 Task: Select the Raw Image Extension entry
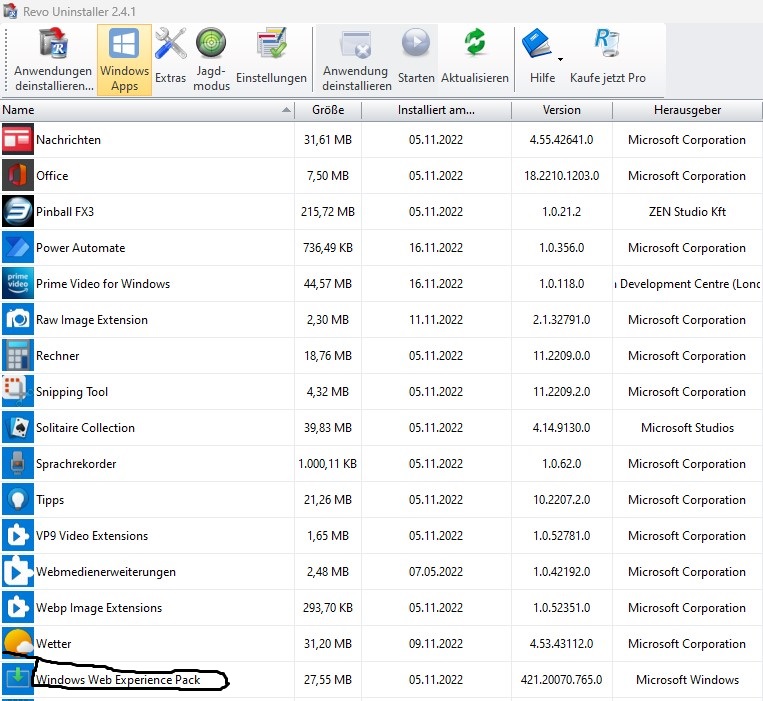pos(91,320)
